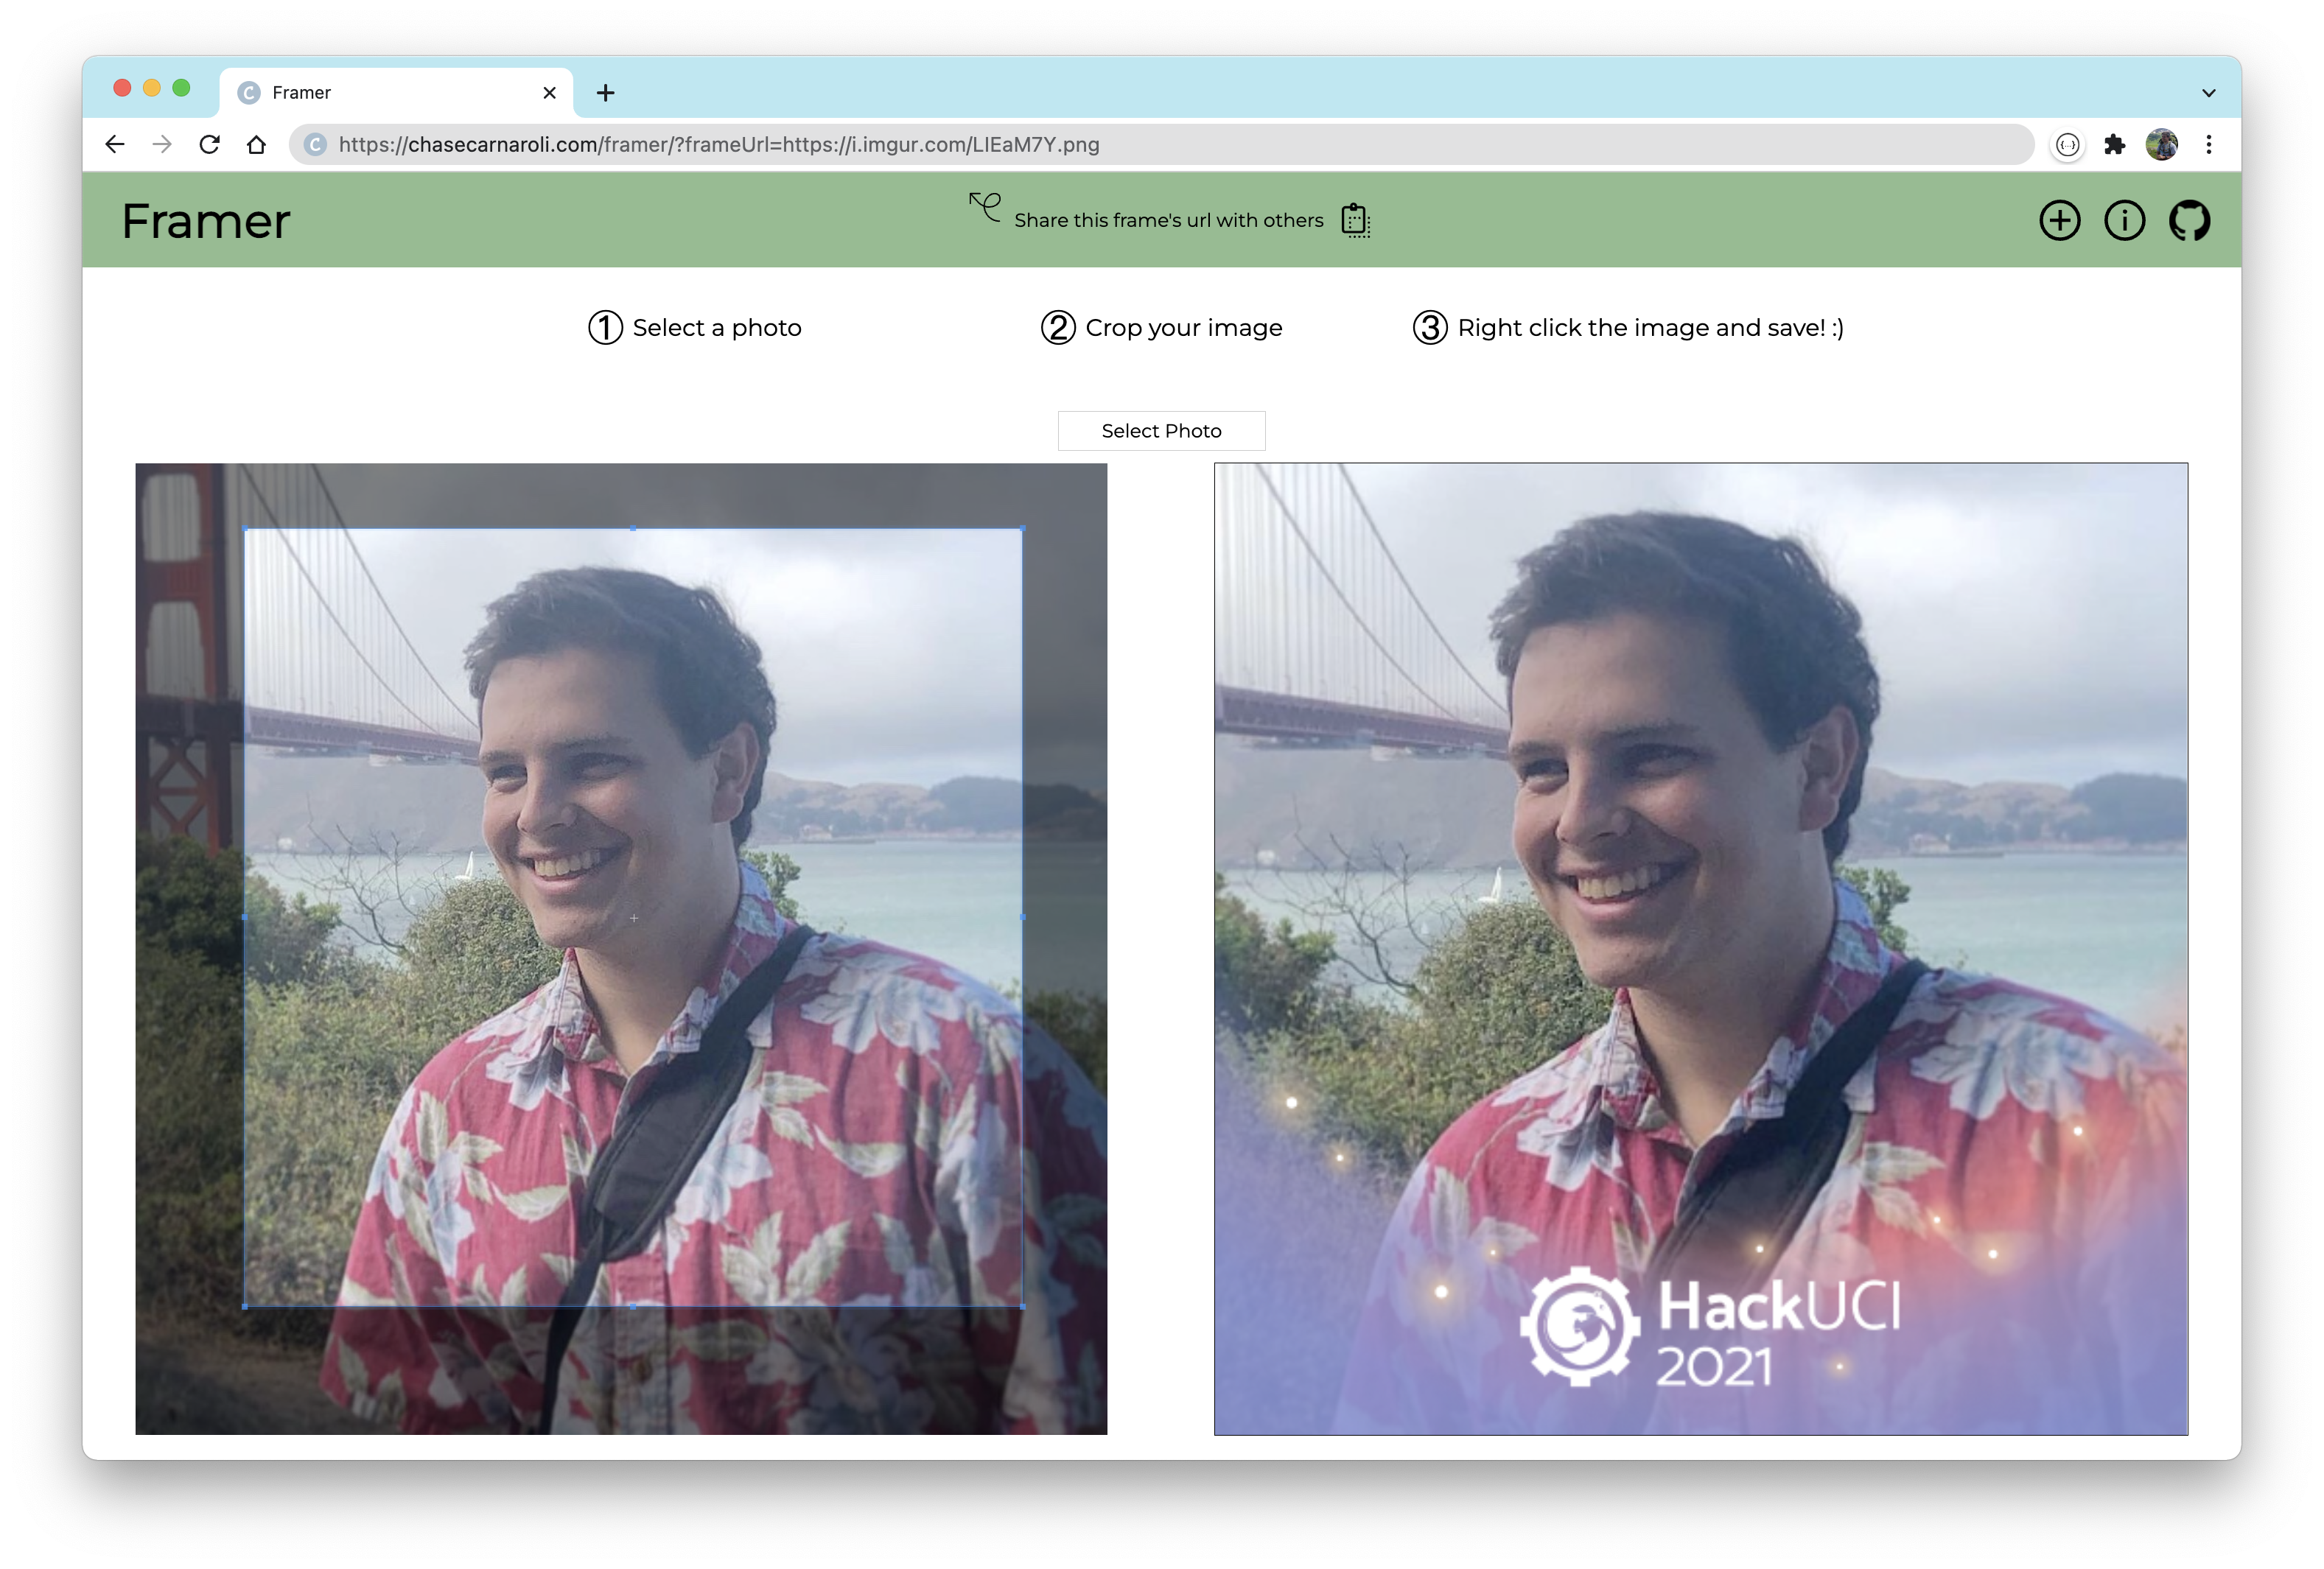
Task: Click the framed HackUCI 2021 preview image
Action: coord(1700,948)
